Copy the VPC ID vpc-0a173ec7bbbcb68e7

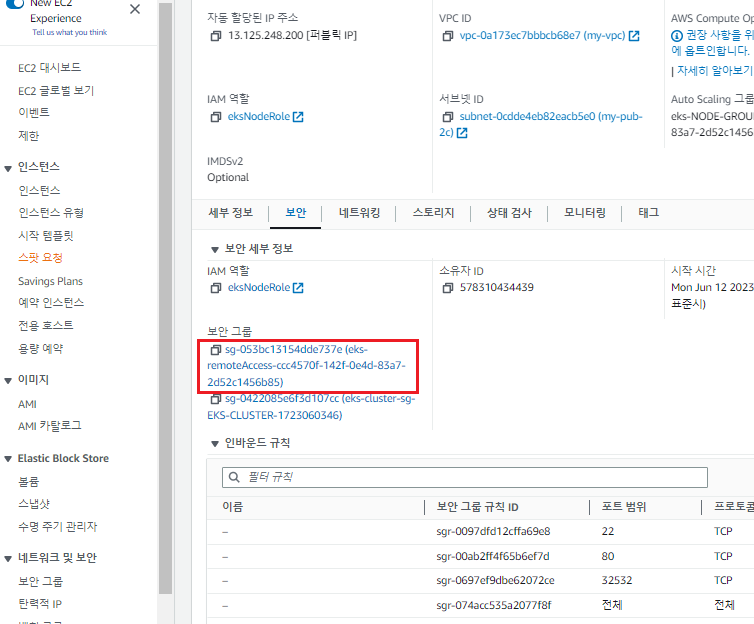(448, 36)
